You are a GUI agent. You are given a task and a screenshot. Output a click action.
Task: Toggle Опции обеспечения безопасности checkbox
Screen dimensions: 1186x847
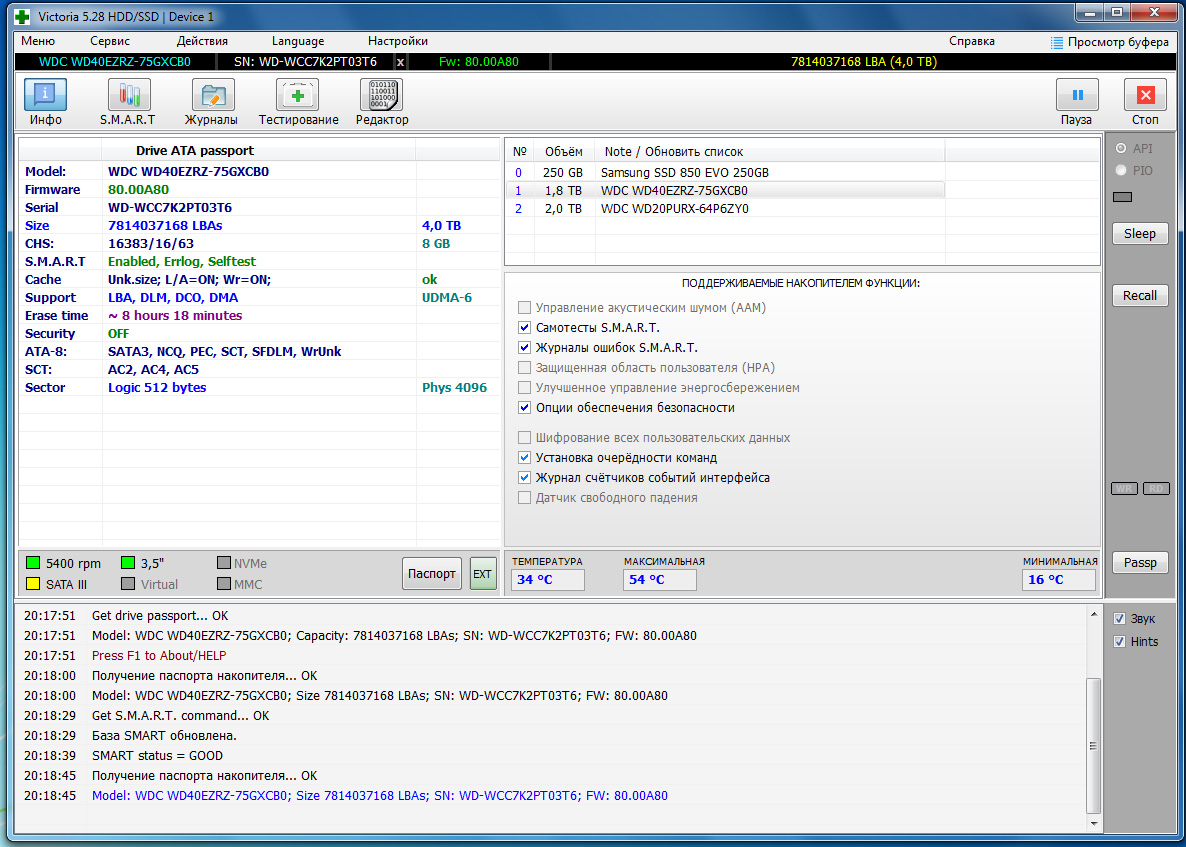524,408
